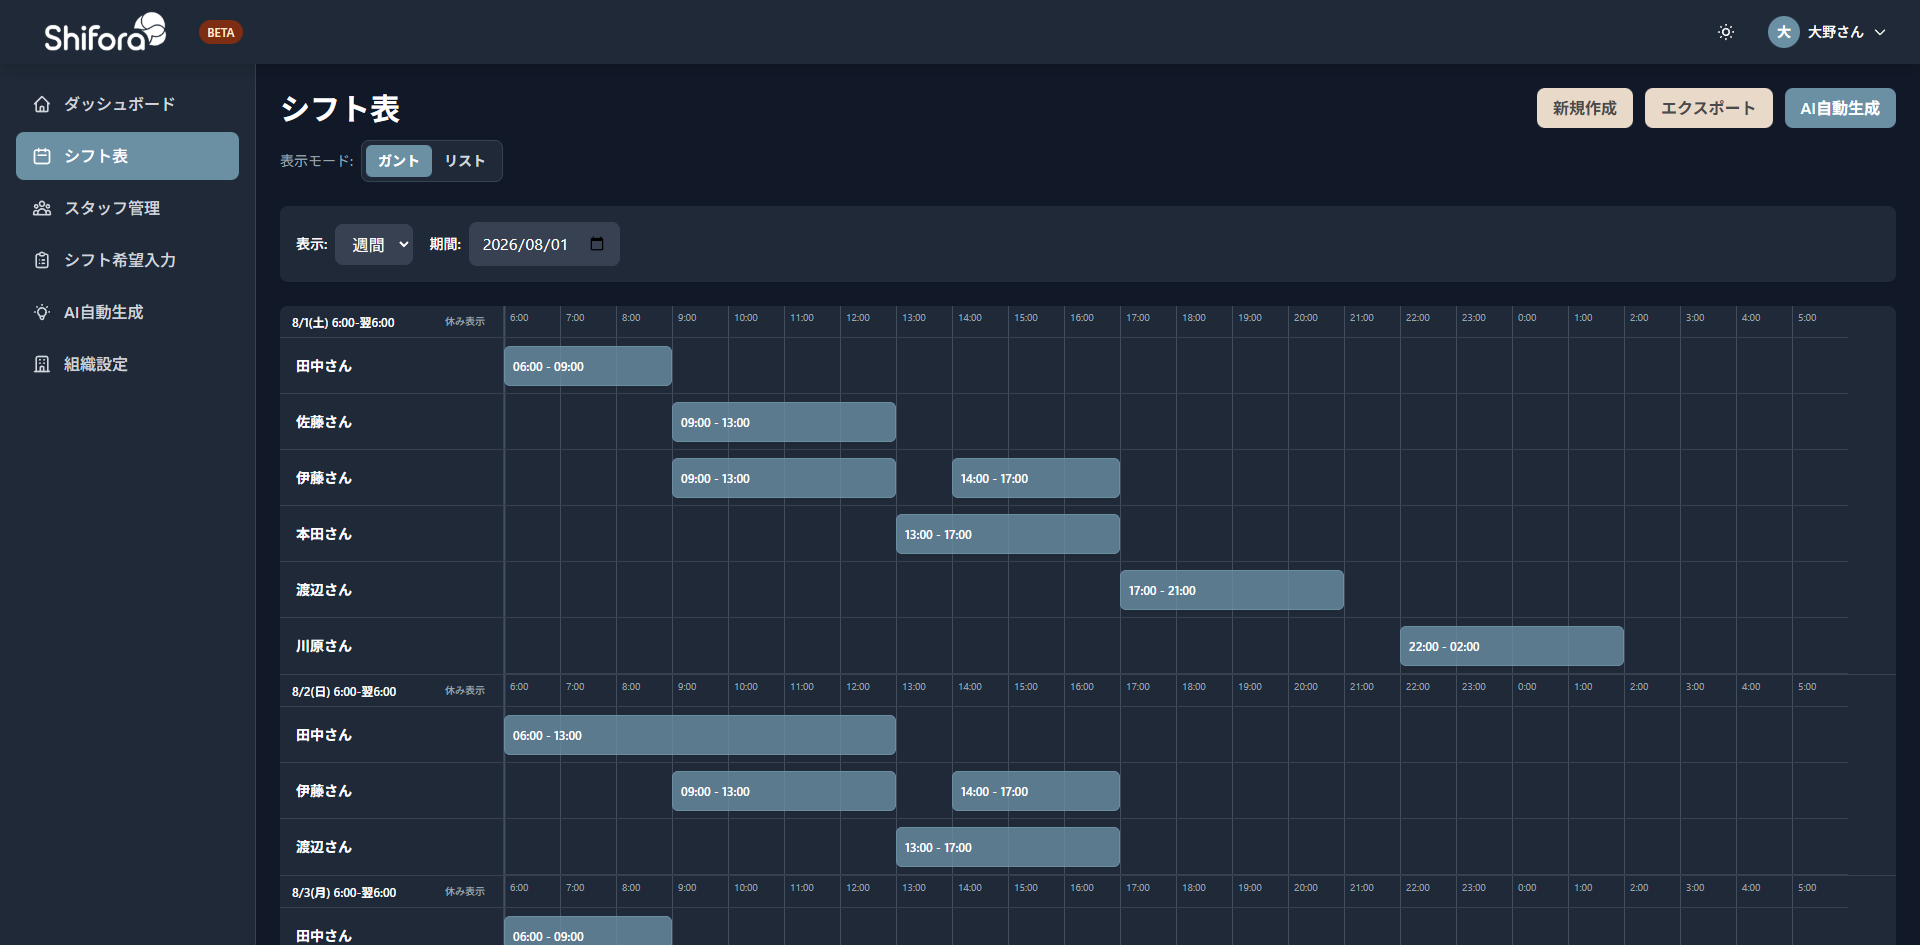
Task: Toggle the light/dark theme sun icon
Action: (1725, 32)
